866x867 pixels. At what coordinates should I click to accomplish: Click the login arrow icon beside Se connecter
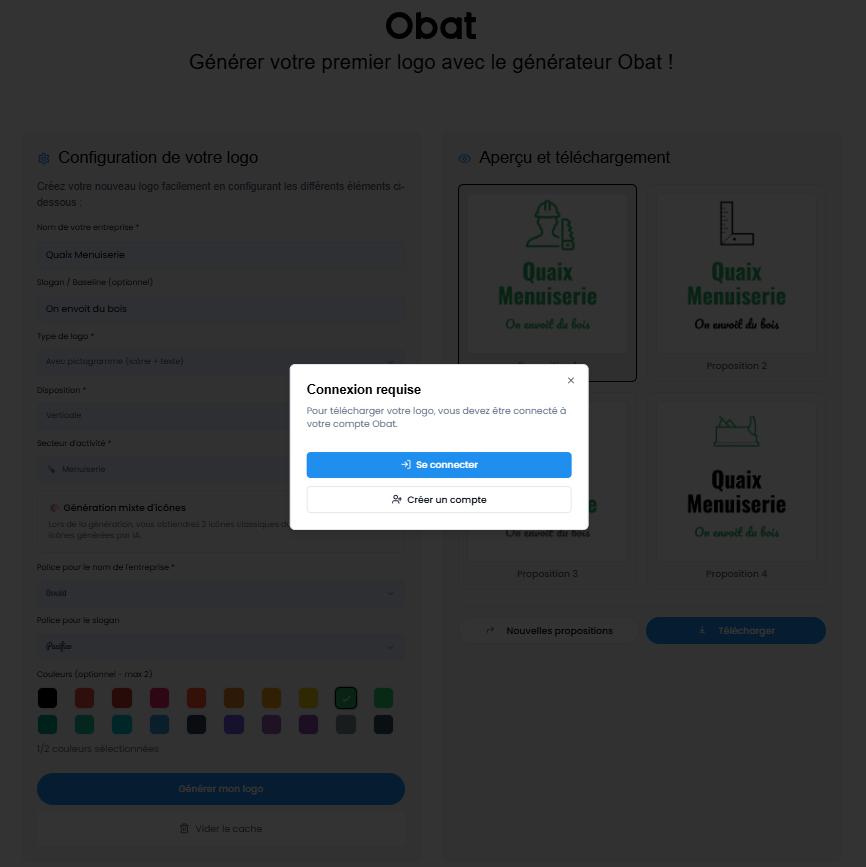click(x=406, y=465)
